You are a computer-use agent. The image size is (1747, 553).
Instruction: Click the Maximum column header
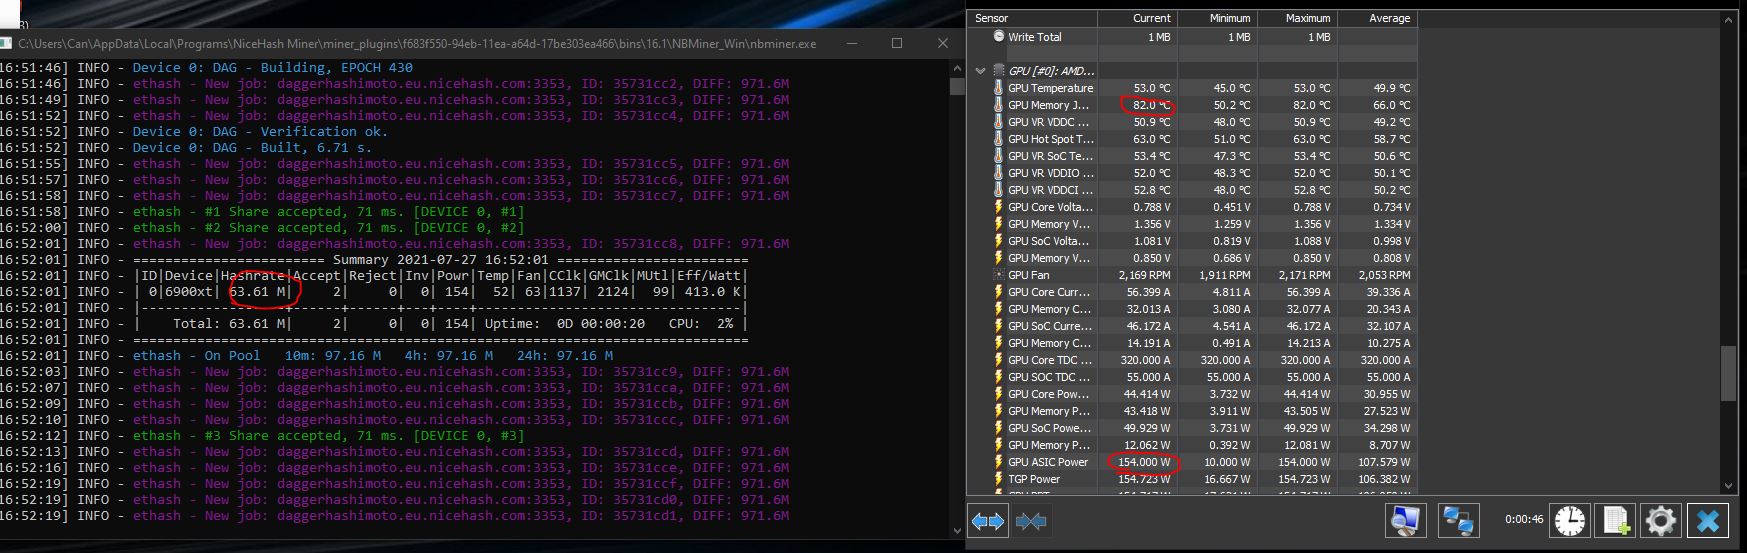[x=1295, y=18]
